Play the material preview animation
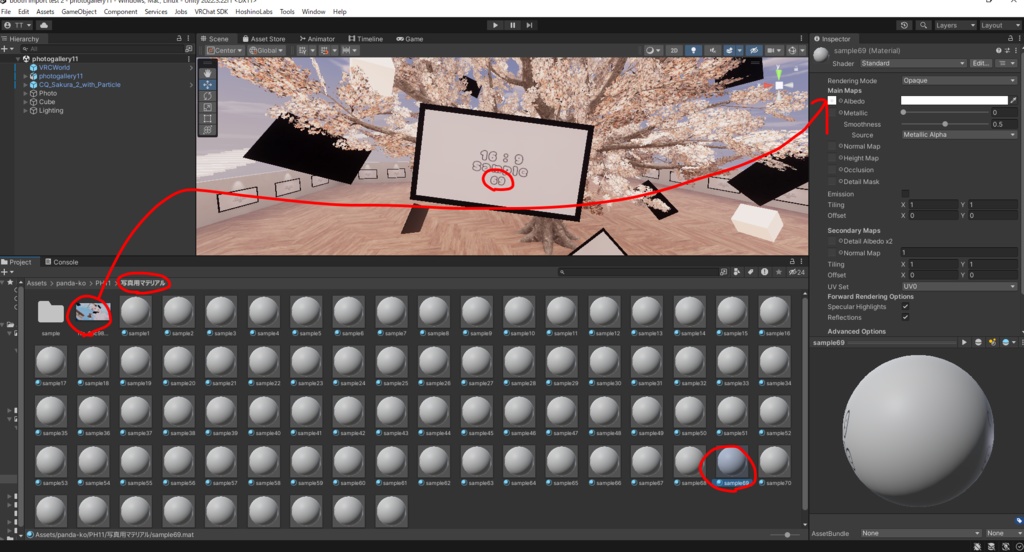This screenshot has width=1024, height=552. (x=964, y=342)
